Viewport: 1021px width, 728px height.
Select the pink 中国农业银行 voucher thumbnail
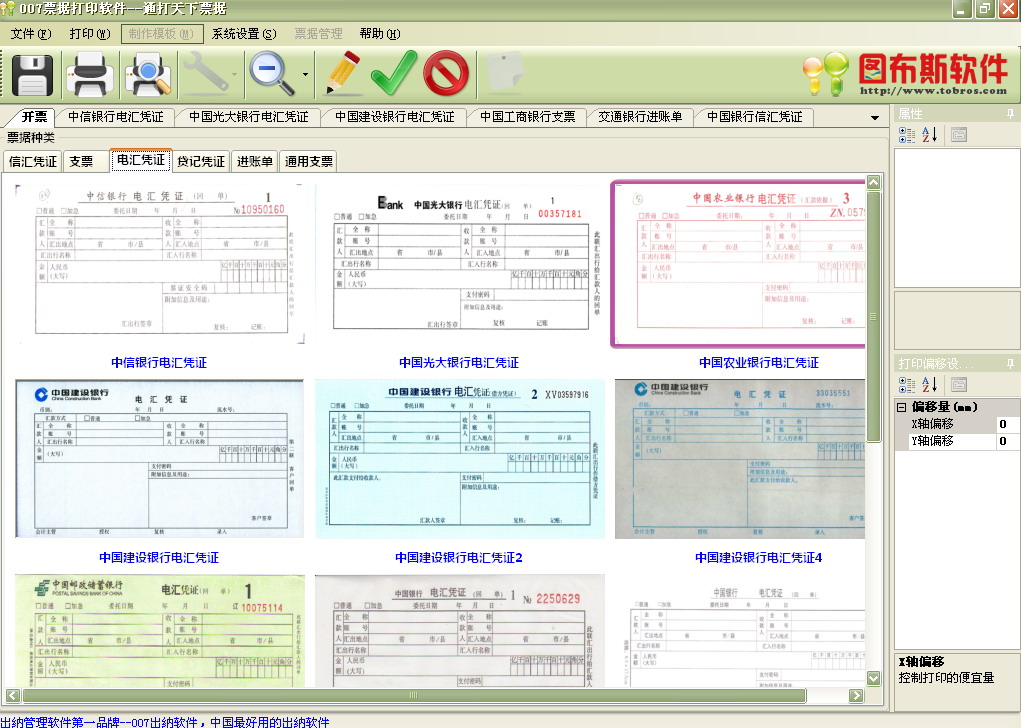pos(738,264)
